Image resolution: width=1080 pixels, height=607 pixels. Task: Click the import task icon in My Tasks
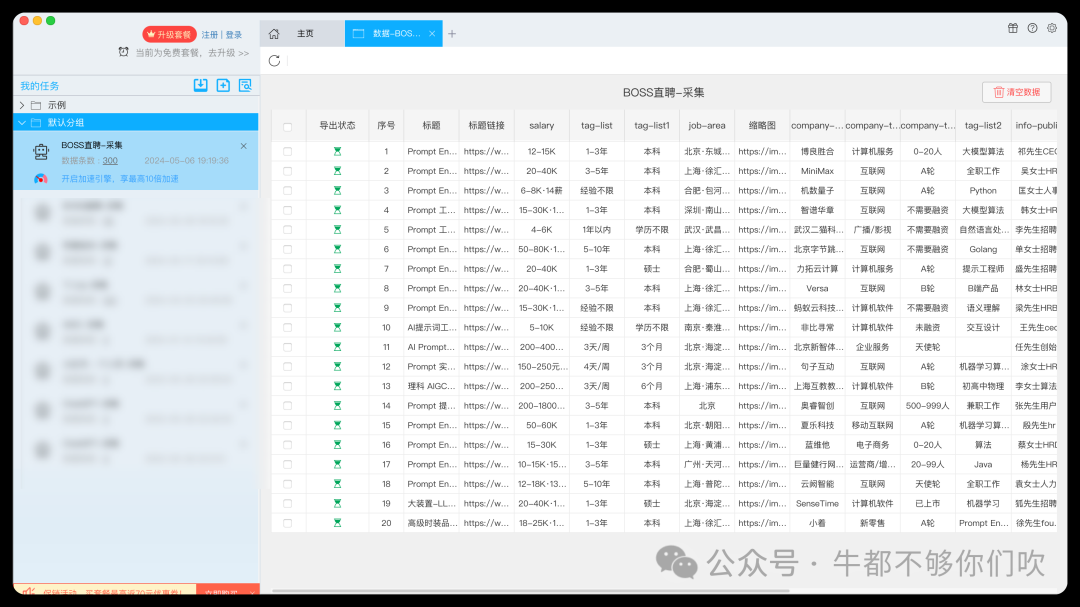(x=200, y=85)
